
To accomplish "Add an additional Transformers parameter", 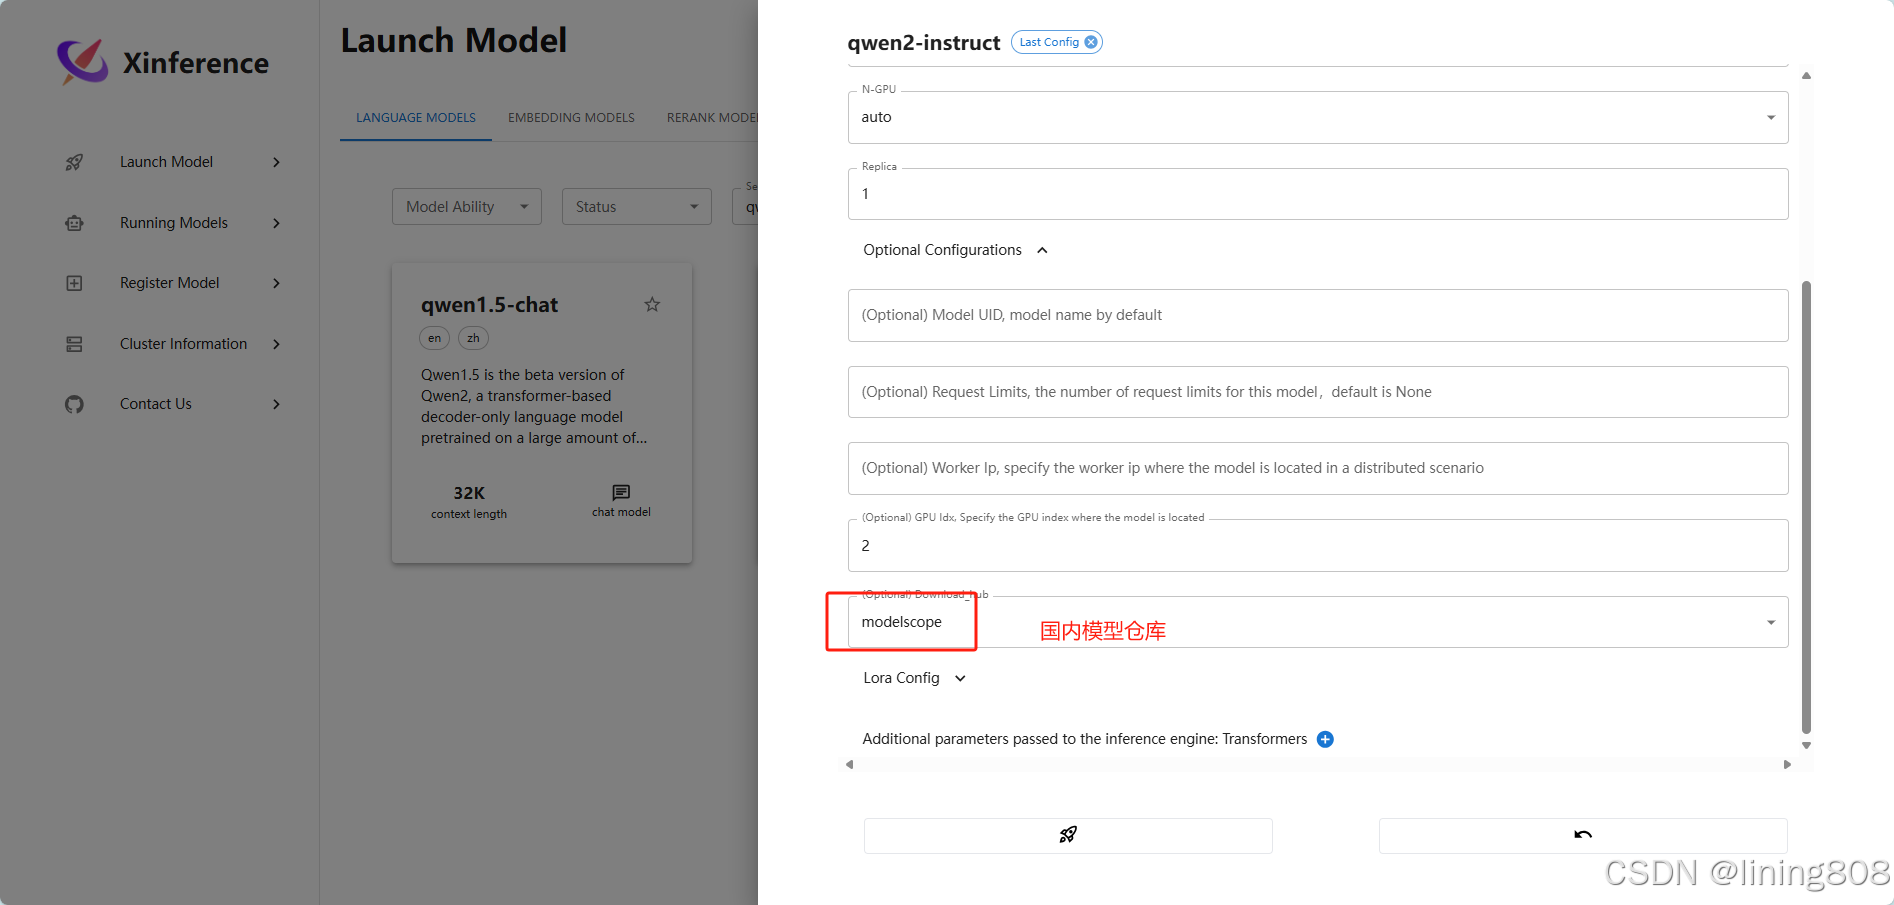I will point(1325,739).
